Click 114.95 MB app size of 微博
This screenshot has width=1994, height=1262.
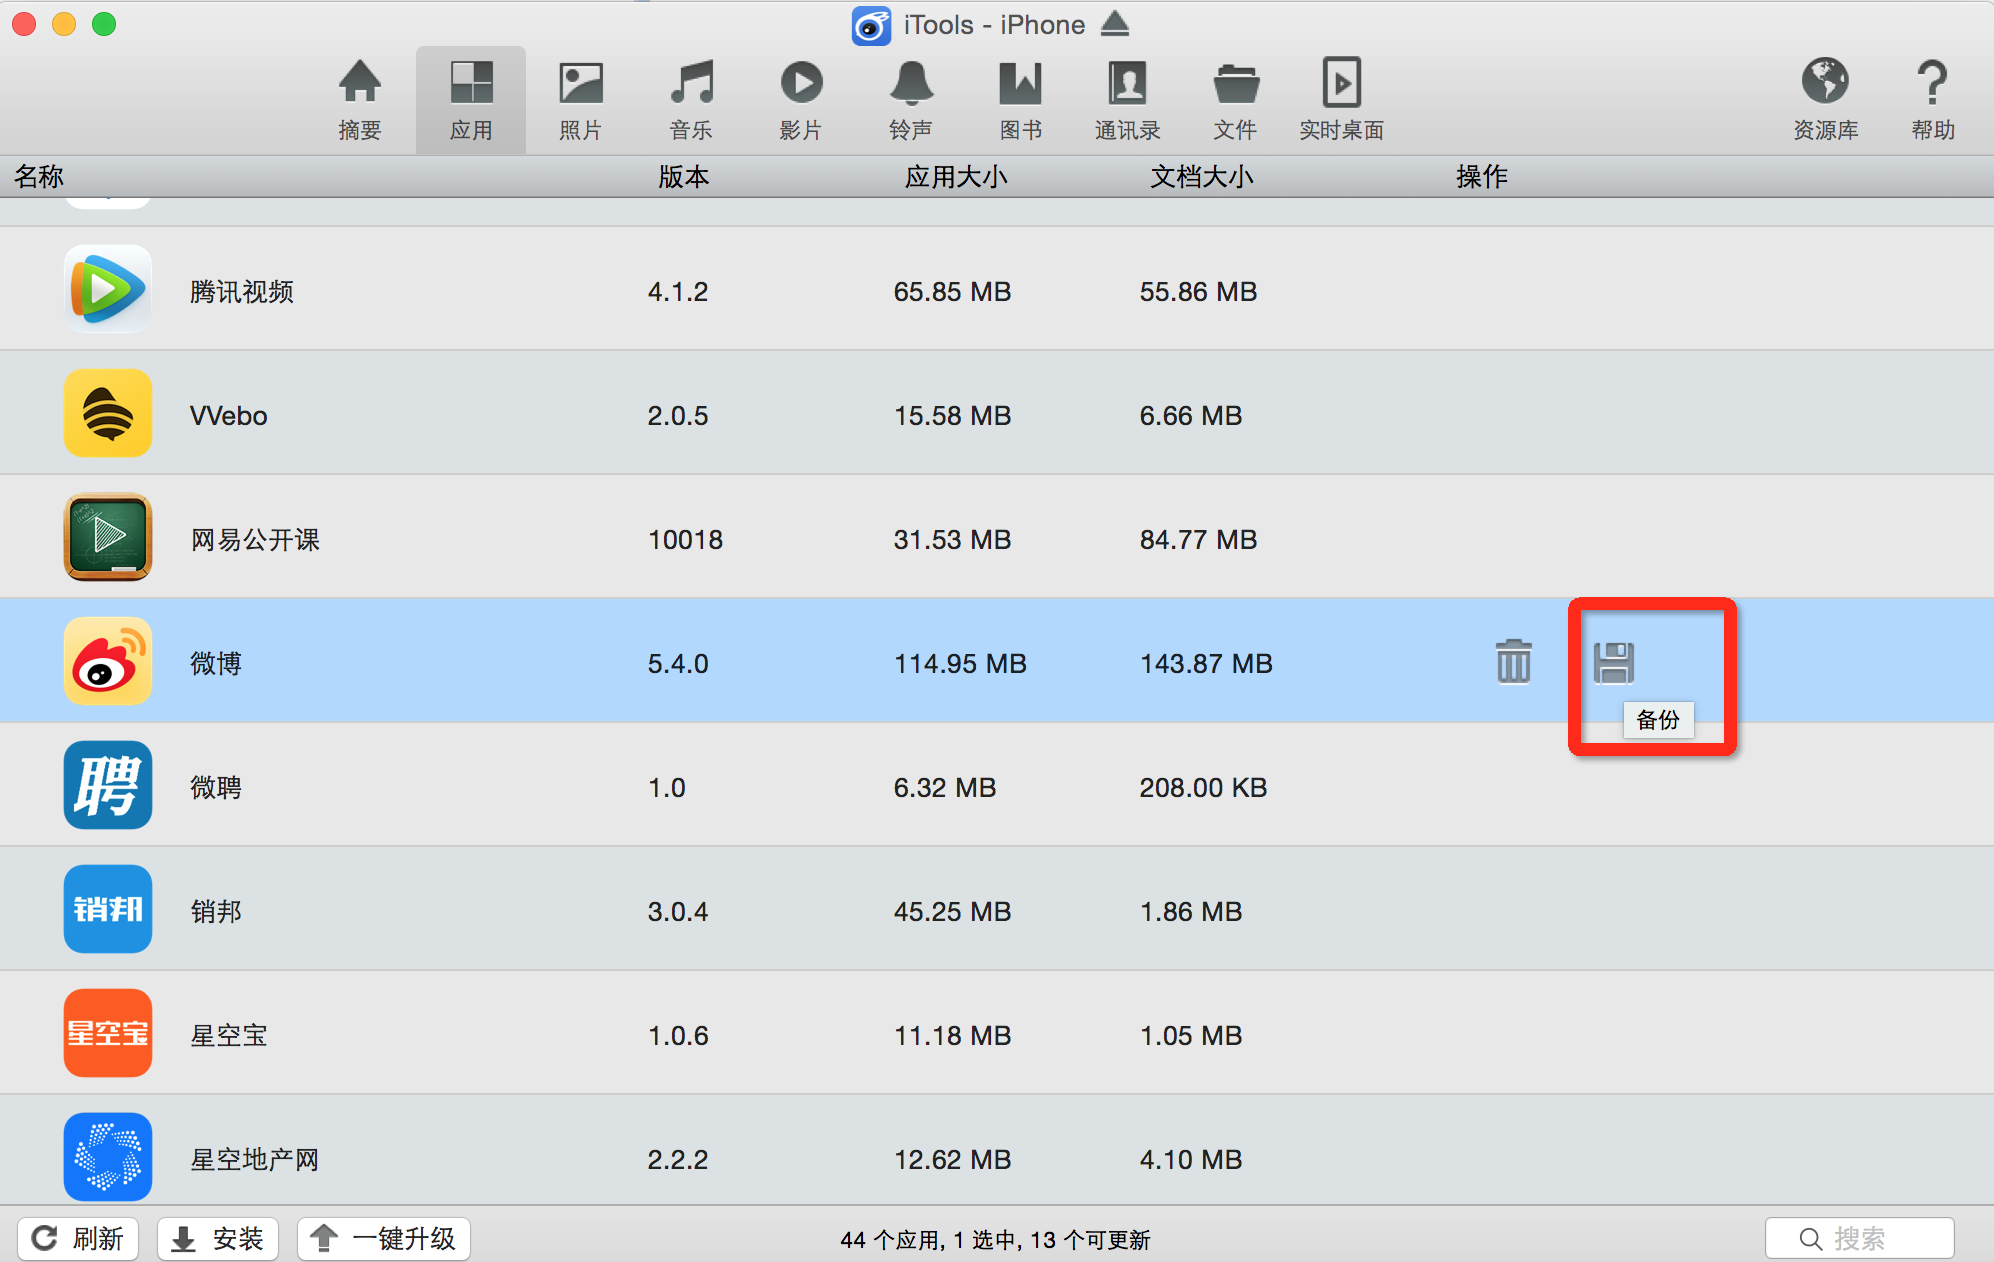point(961,664)
